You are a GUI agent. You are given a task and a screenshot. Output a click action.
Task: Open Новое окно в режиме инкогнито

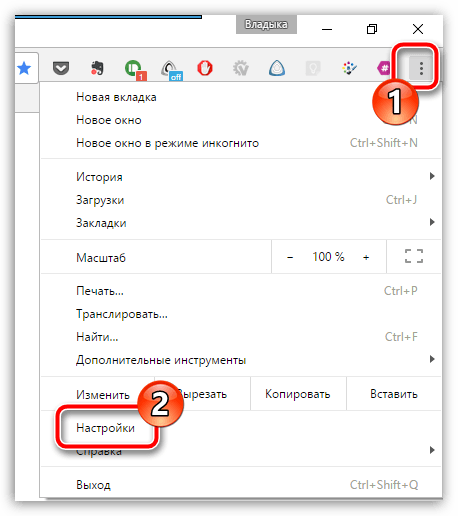(x=241, y=143)
